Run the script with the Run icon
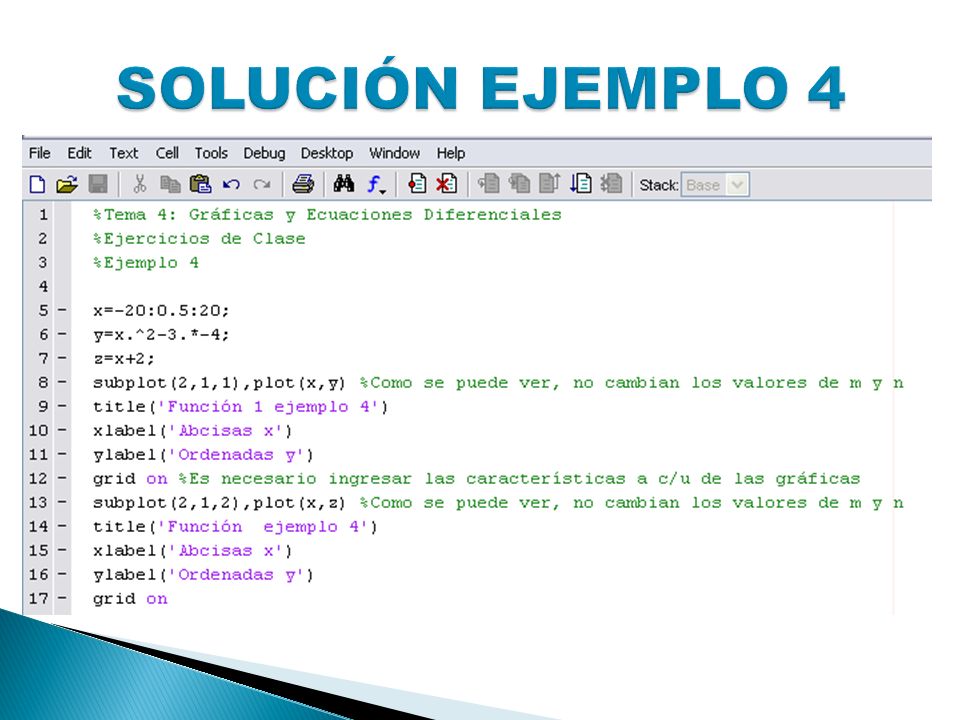The height and width of the screenshot is (720, 960). (580, 184)
